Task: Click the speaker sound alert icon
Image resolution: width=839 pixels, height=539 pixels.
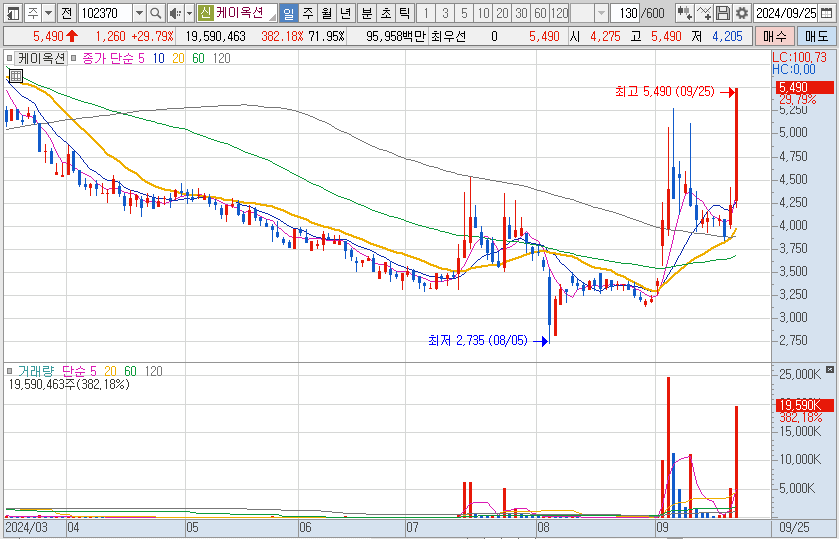Action: [174, 13]
